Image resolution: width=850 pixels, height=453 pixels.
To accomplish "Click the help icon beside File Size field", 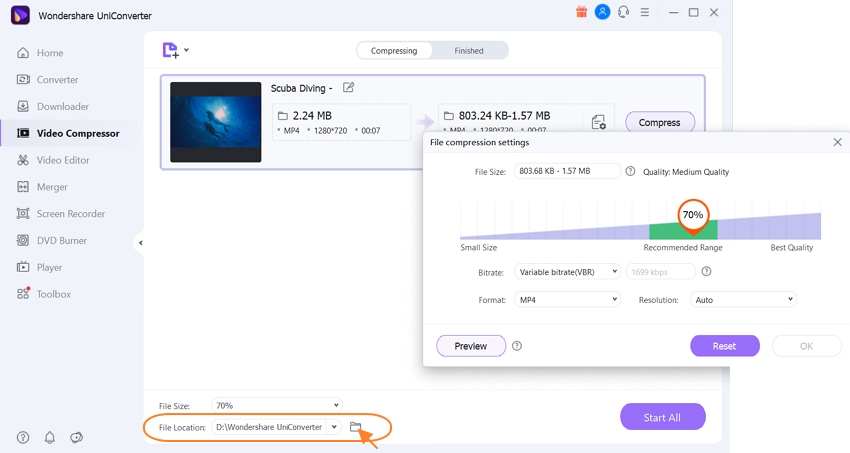I will 630,171.
